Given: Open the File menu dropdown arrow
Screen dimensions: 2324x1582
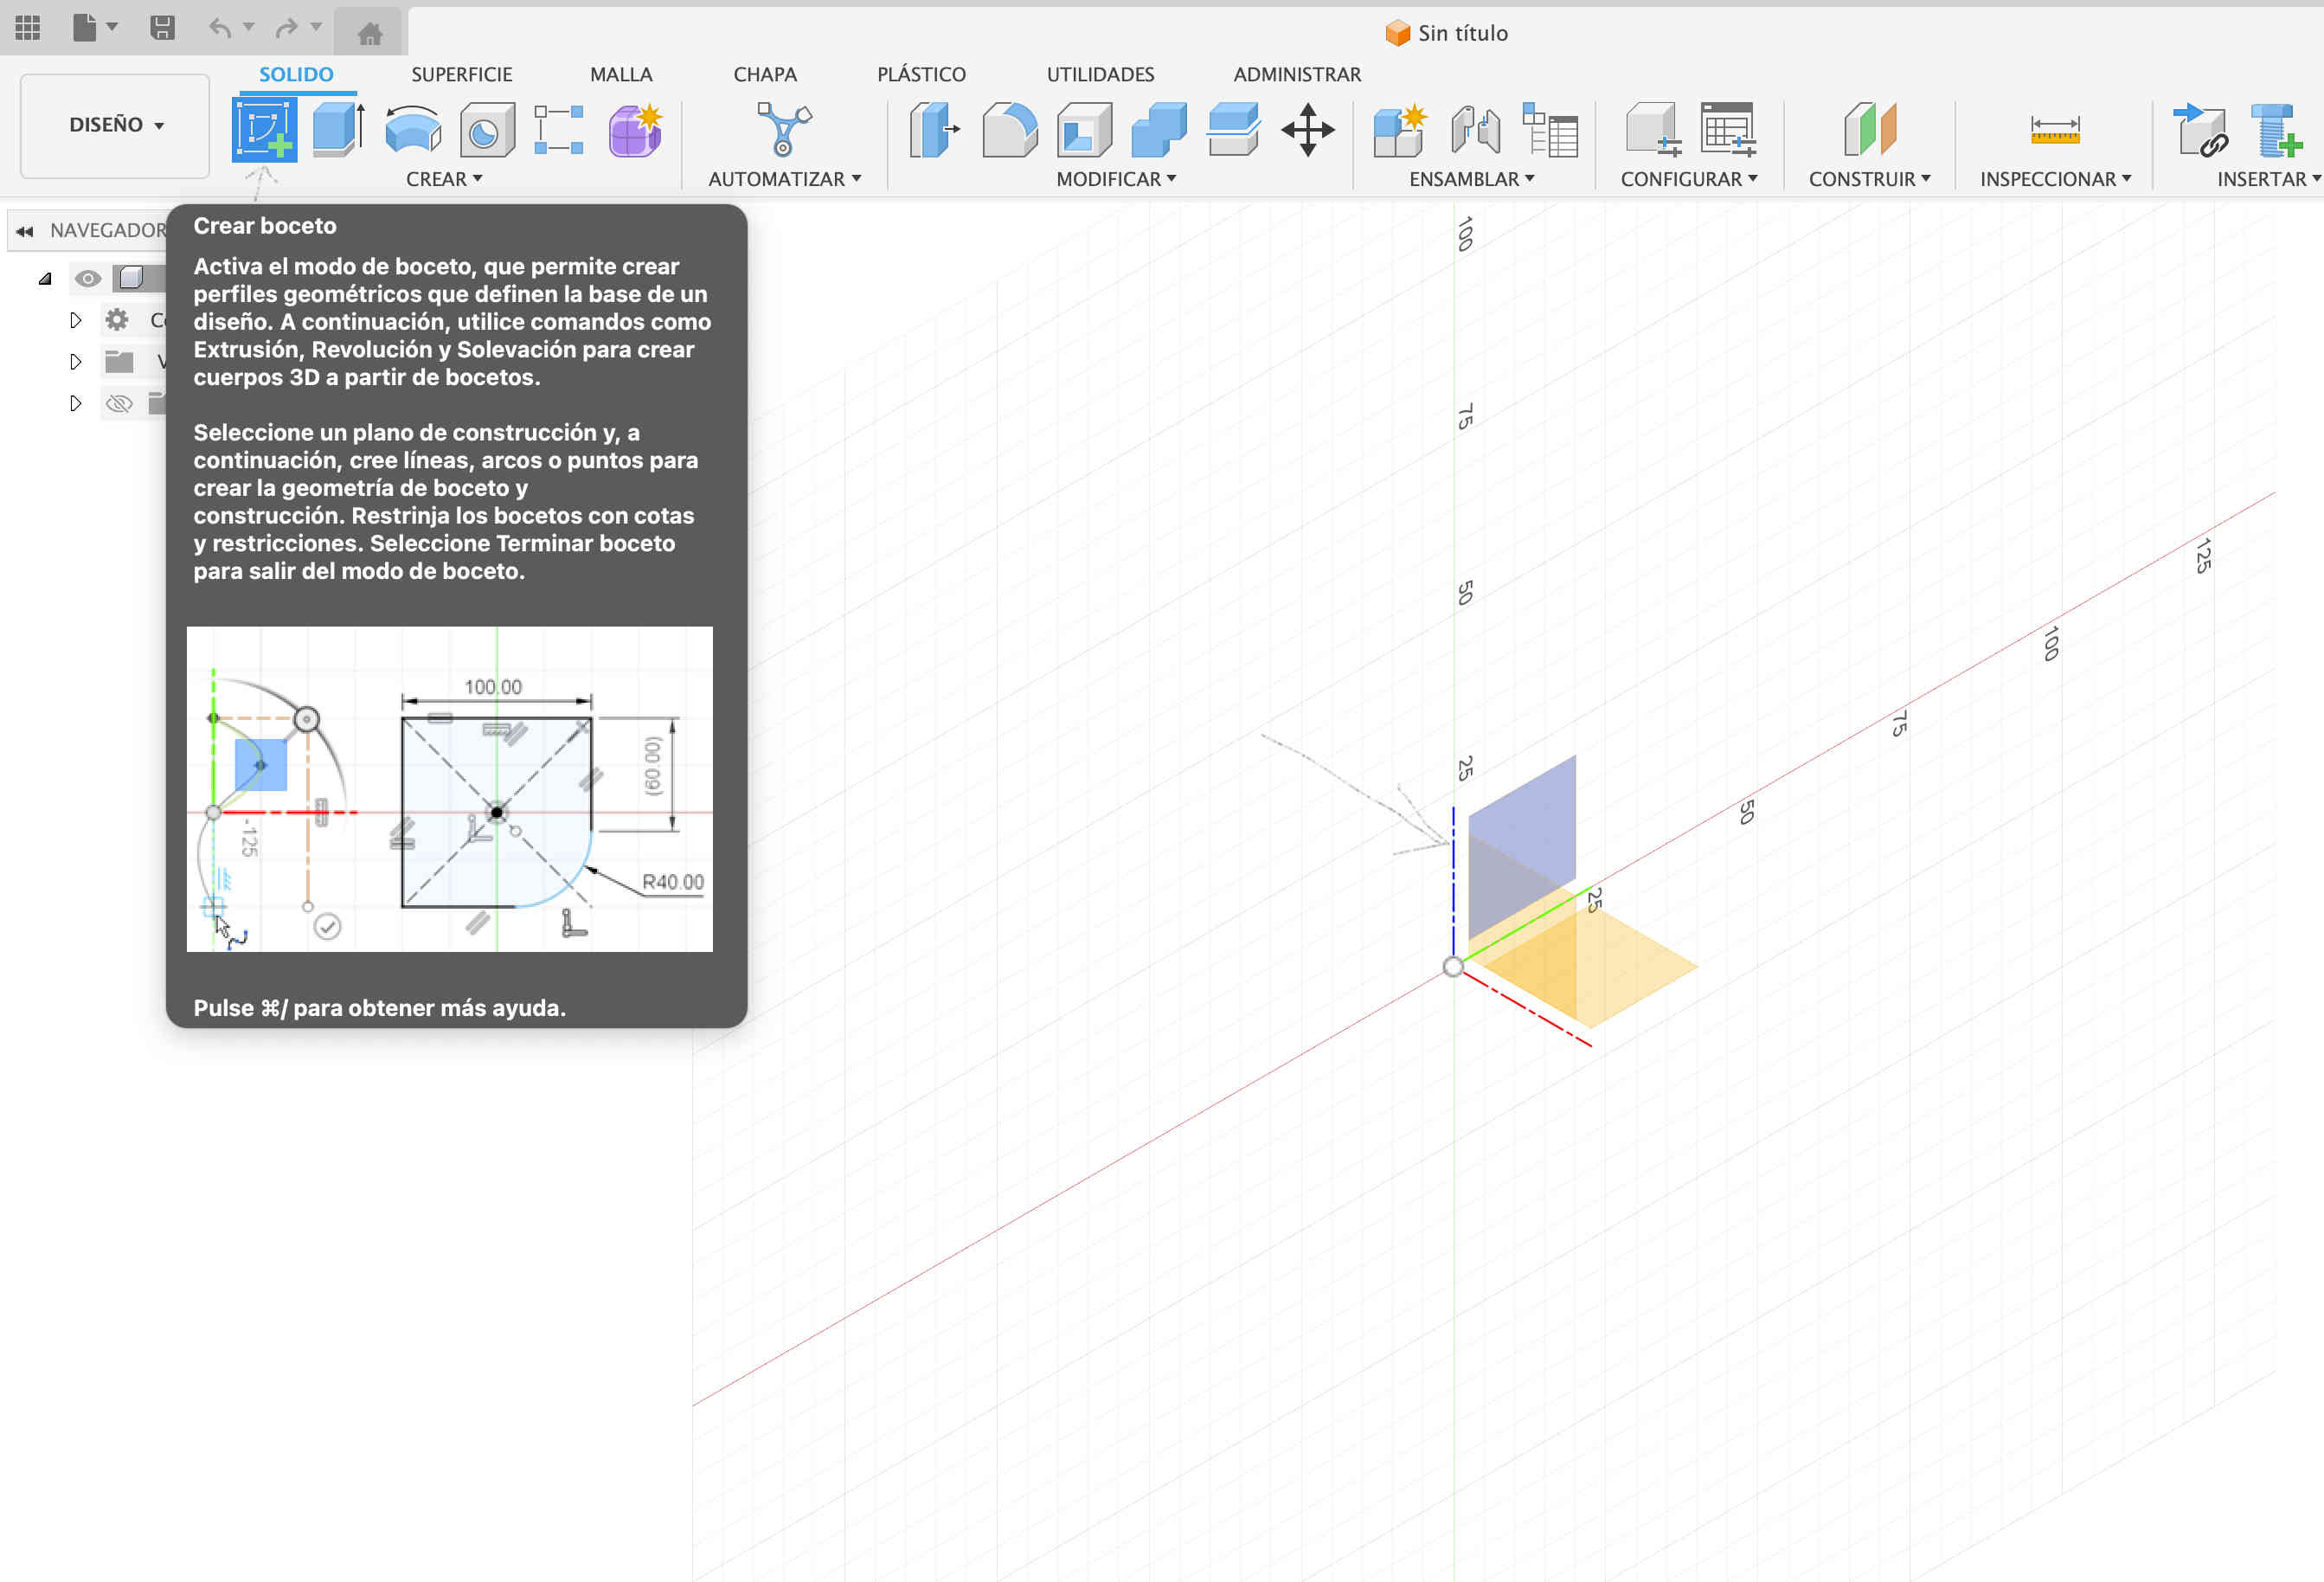Looking at the screenshot, I should click(x=112, y=27).
